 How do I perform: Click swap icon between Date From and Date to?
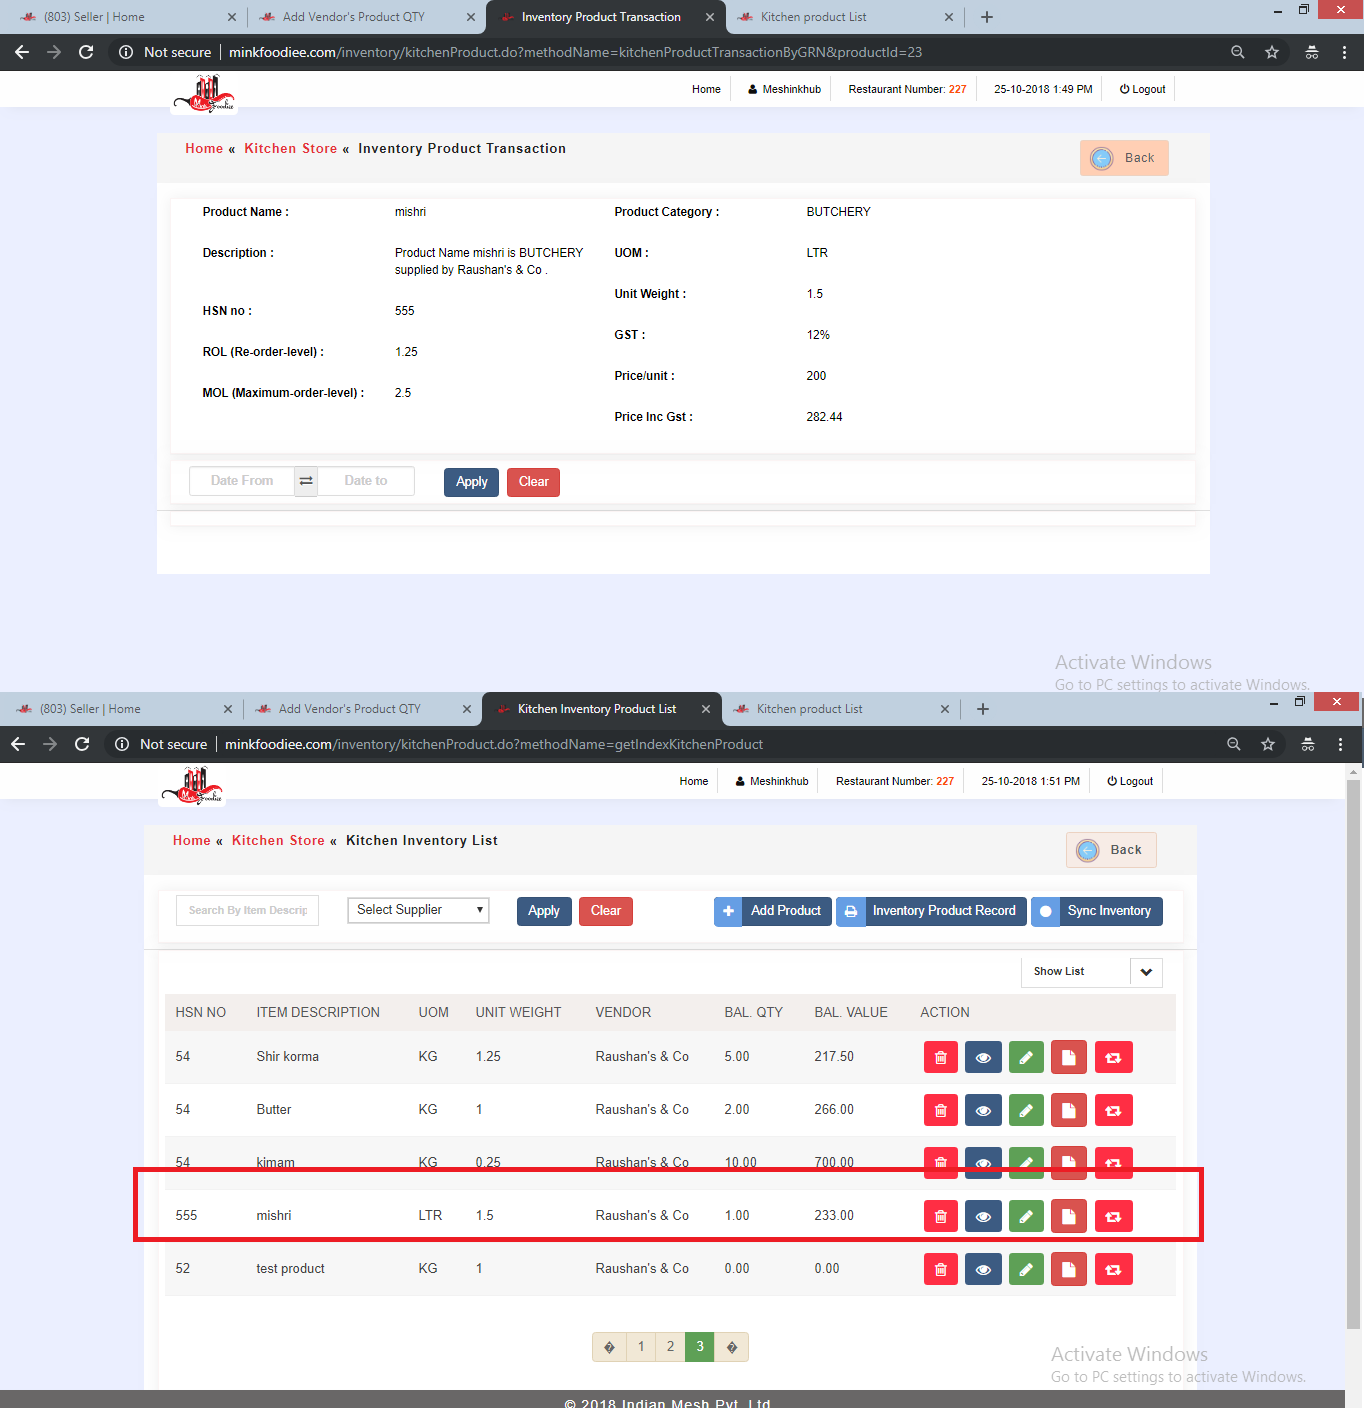tap(306, 481)
